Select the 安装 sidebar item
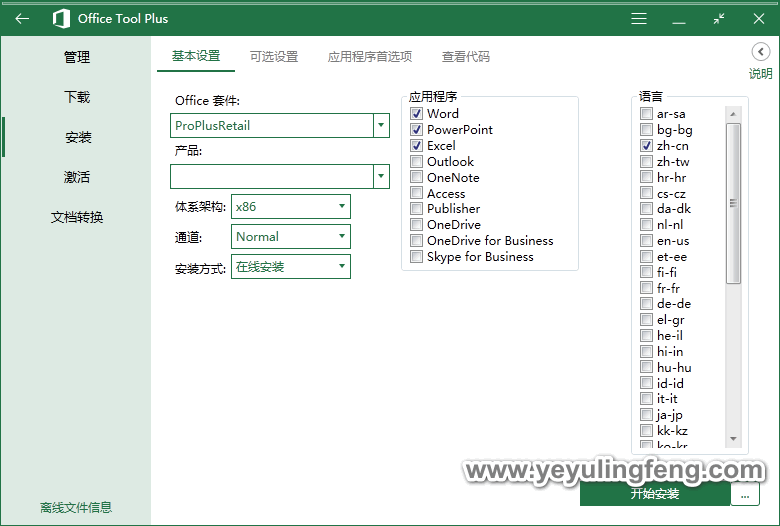 tap(77, 137)
